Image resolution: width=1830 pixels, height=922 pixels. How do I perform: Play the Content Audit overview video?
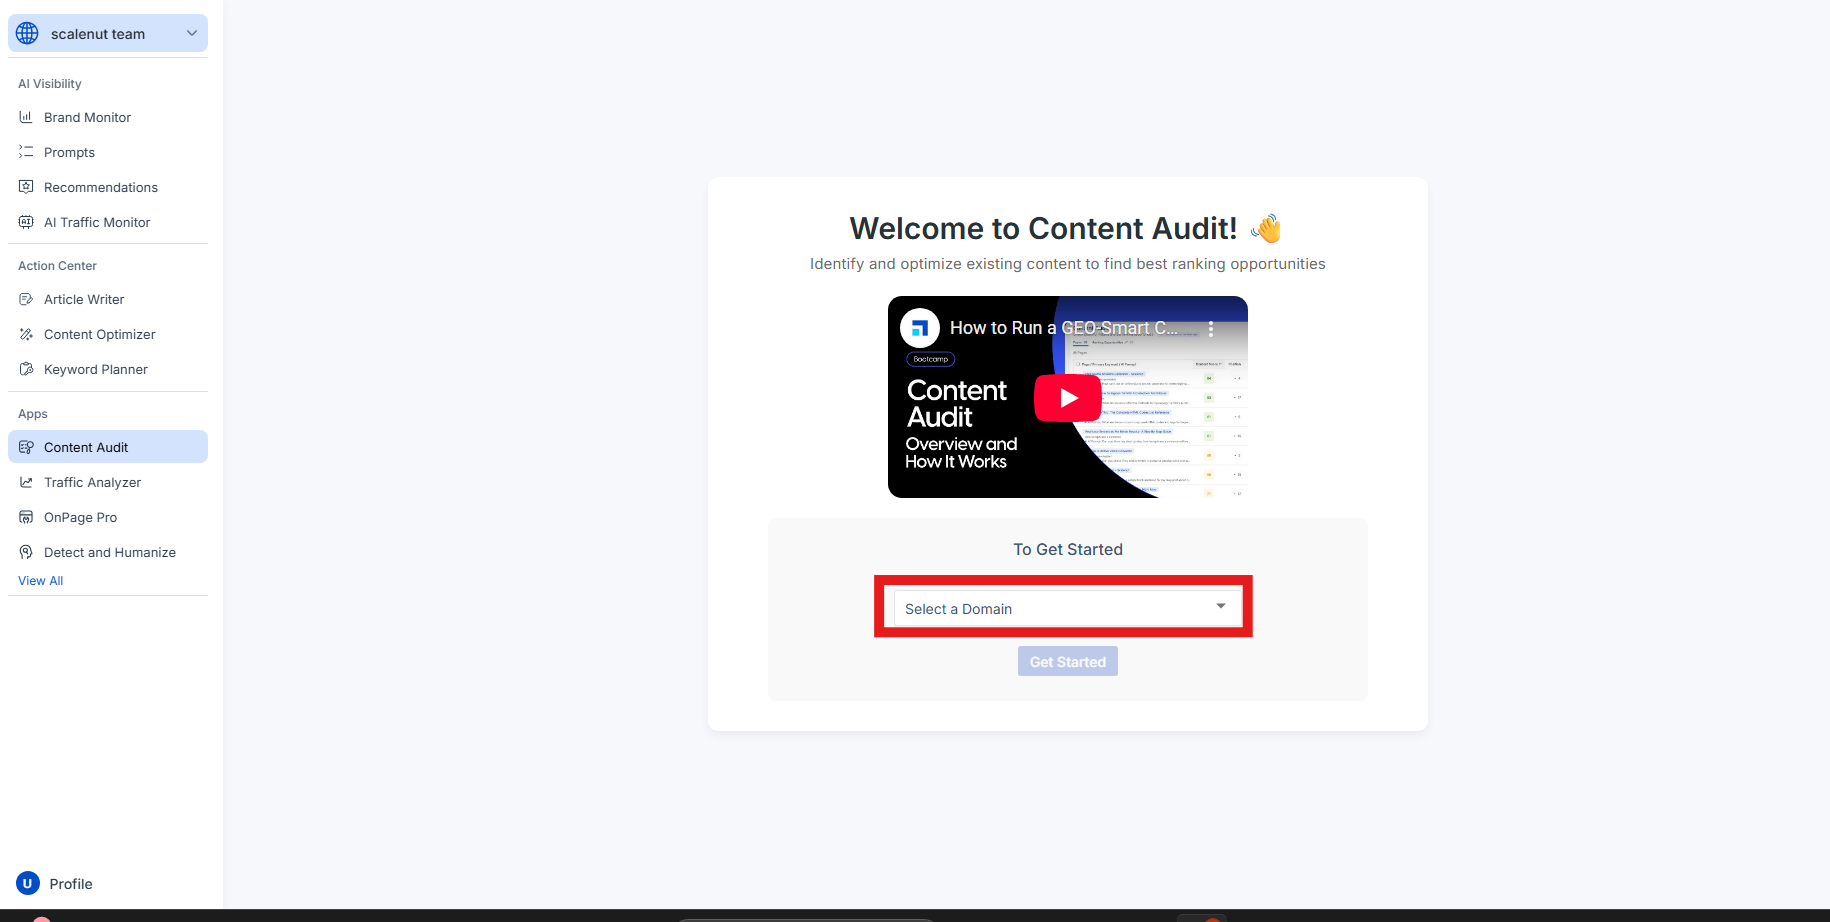[x=1067, y=398]
